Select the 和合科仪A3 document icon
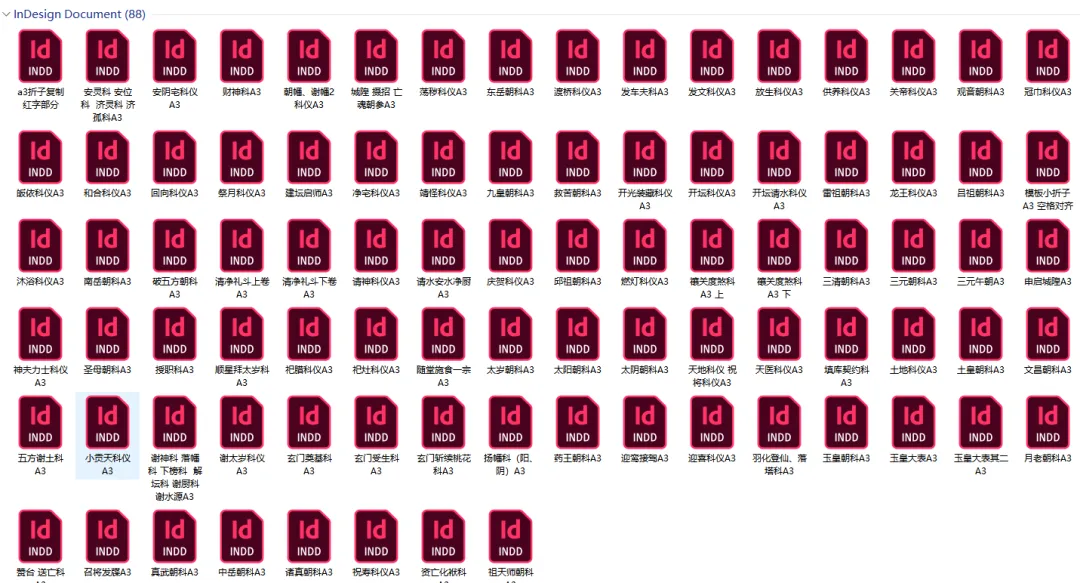The image size is (1080, 583). pyautogui.click(x=107, y=157)
